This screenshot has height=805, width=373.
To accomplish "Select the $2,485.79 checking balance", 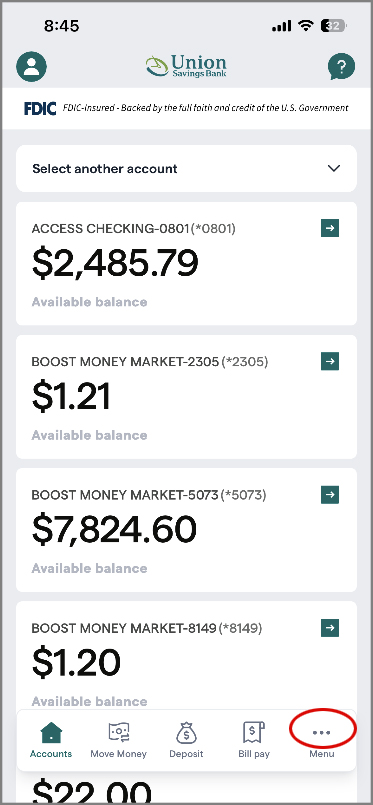I will click(x=115, y=263).
